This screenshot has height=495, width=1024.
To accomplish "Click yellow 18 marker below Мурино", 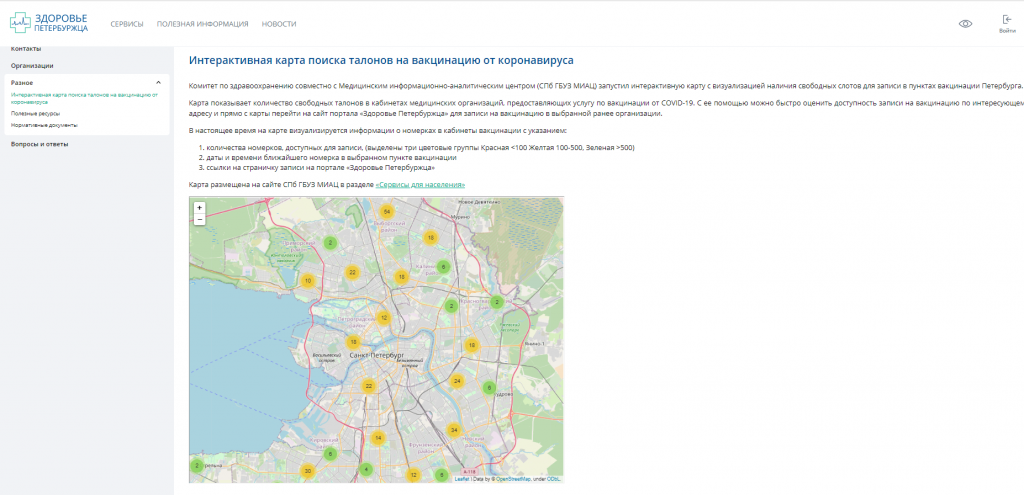I will point(430,238).
